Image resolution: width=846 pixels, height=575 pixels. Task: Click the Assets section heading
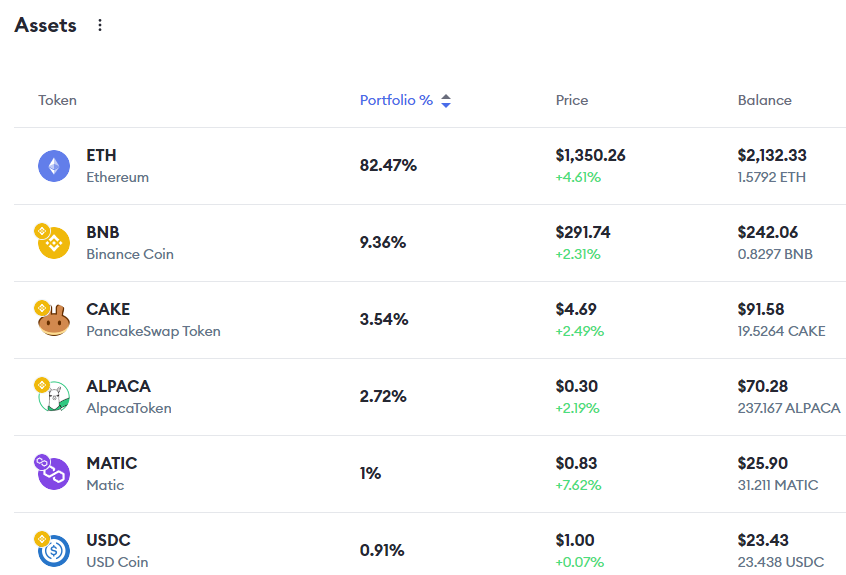click(45, 25)
